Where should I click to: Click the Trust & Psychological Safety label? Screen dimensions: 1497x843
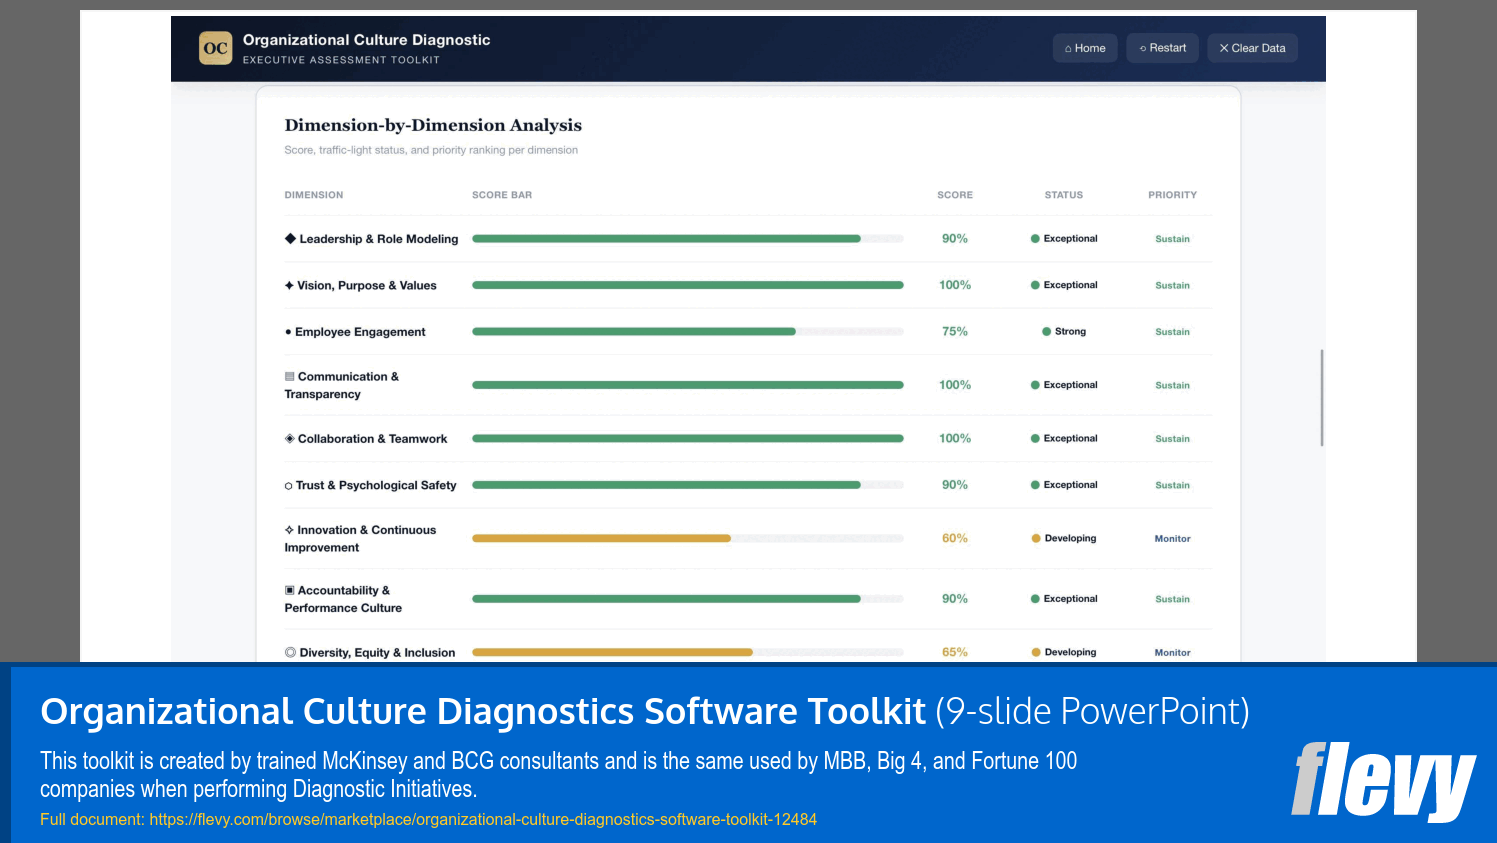tap(376, 486)
